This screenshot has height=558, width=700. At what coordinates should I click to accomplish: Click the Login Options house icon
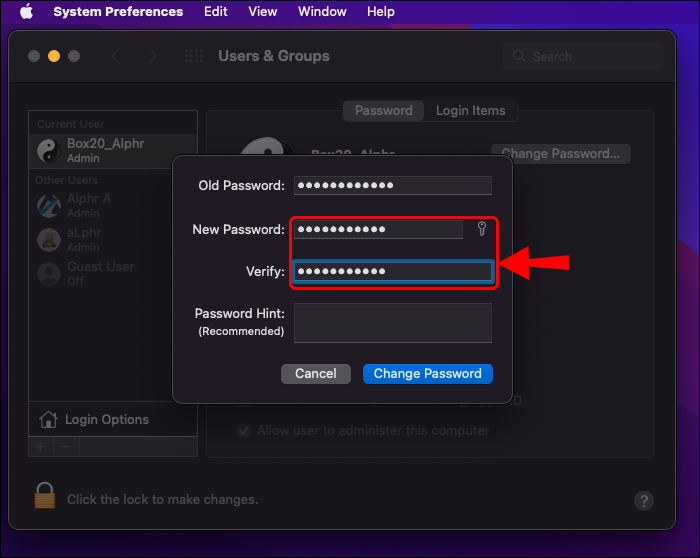point(48,420)
